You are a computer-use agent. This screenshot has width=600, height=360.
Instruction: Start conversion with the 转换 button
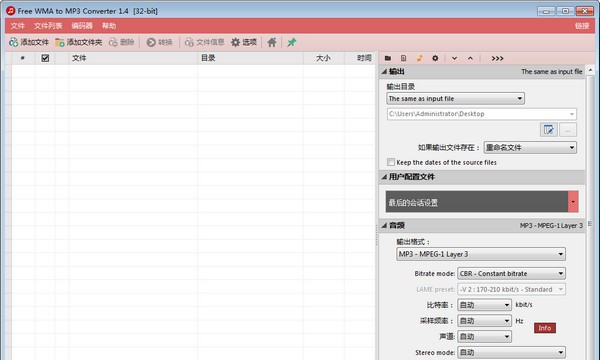(160, 42)
